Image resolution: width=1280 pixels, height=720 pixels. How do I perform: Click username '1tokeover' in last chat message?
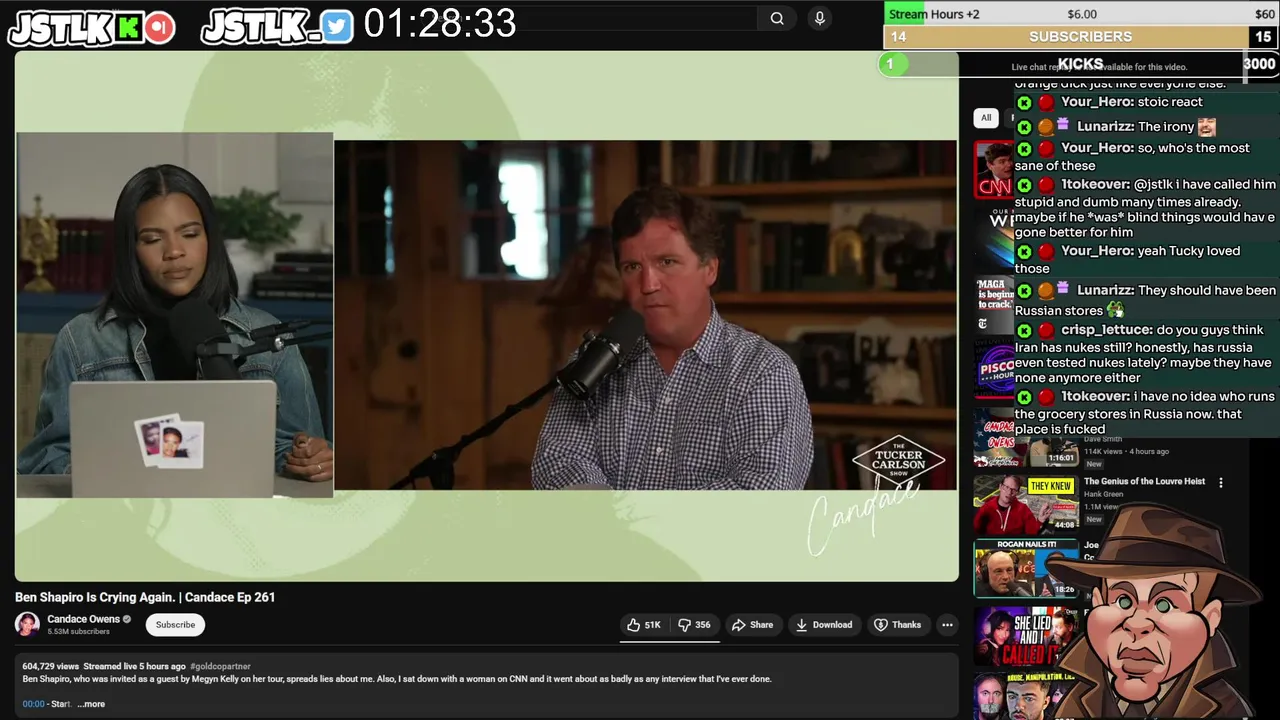pos(1095,397)
